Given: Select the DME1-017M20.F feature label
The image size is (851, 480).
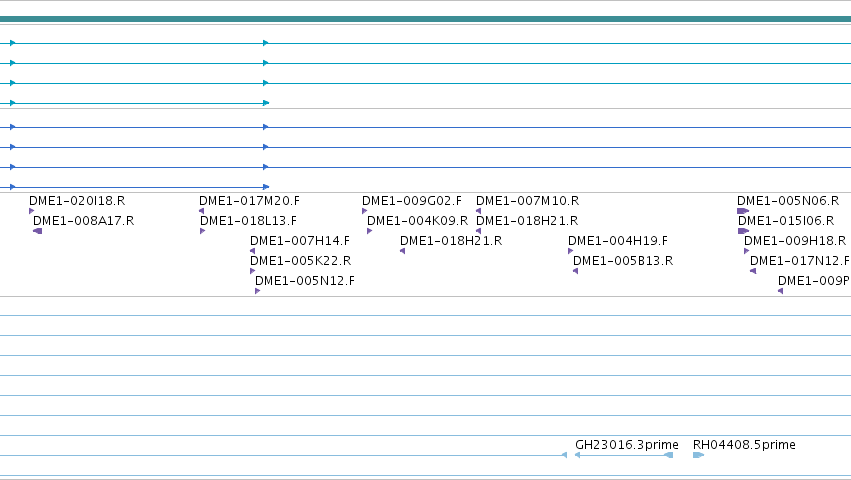Looking at the screenshot, I should (x=250, y=201).
